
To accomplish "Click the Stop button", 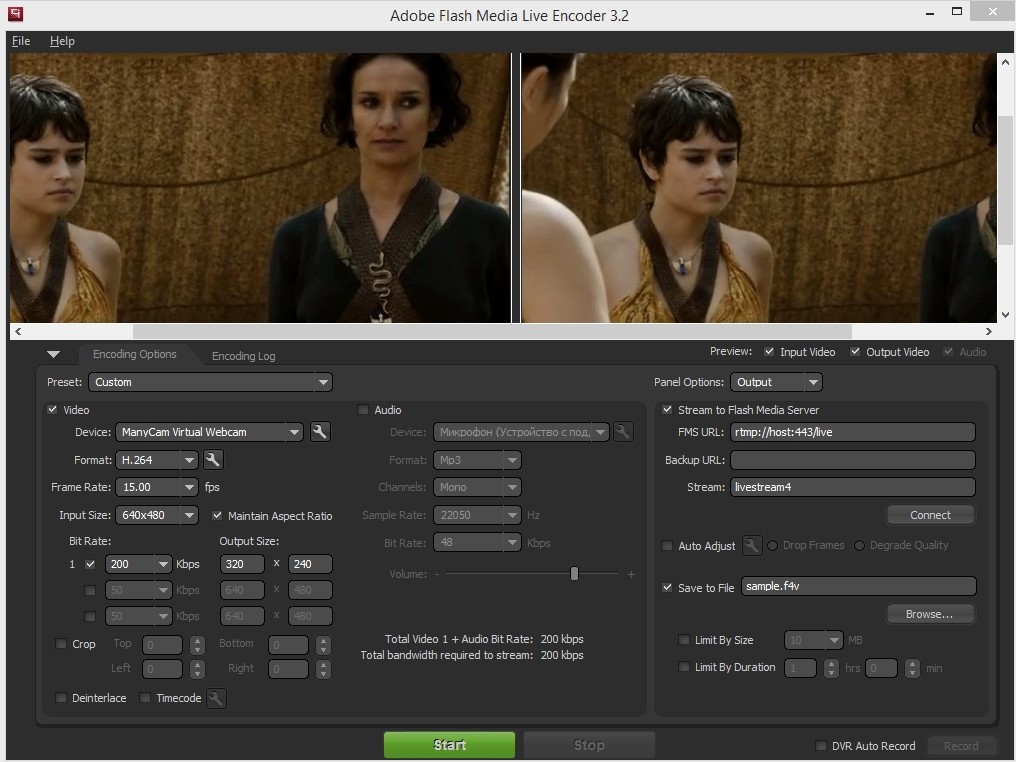I will click(x=589, y=745).
